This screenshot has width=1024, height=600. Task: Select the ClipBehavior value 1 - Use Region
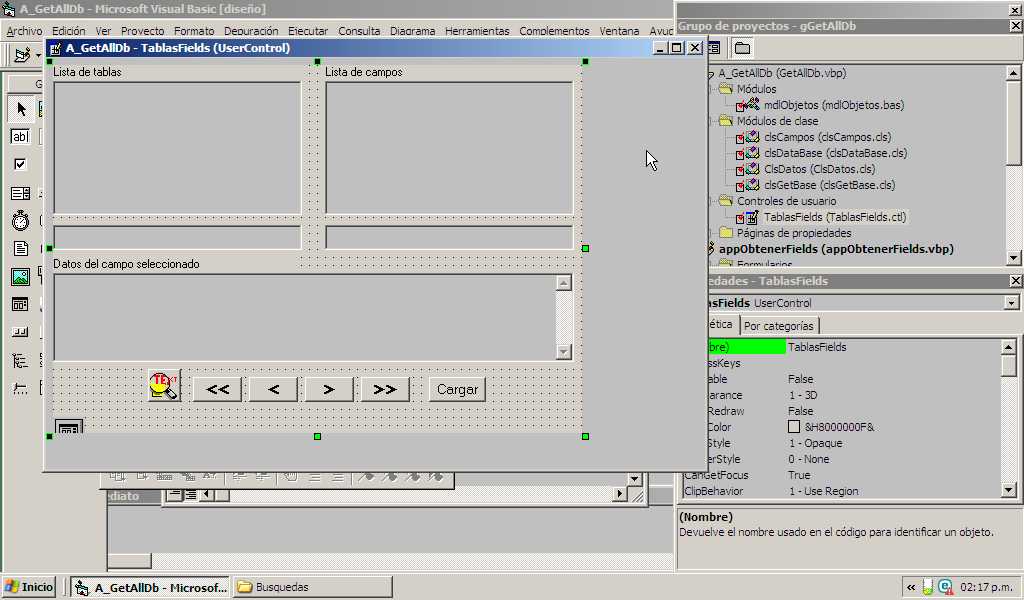(824, 491)
